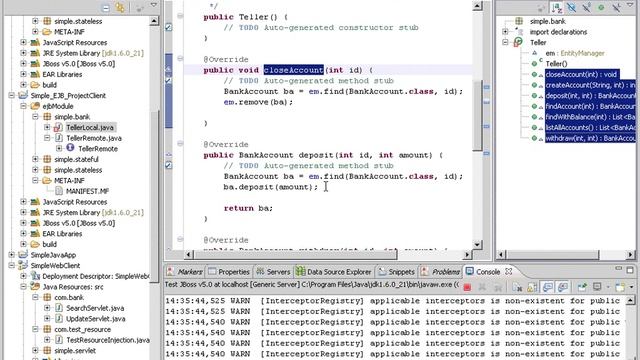The image size is (640, 360).
Task: Select Teller() constructor in Outline
Action: [x=556, y=64]
